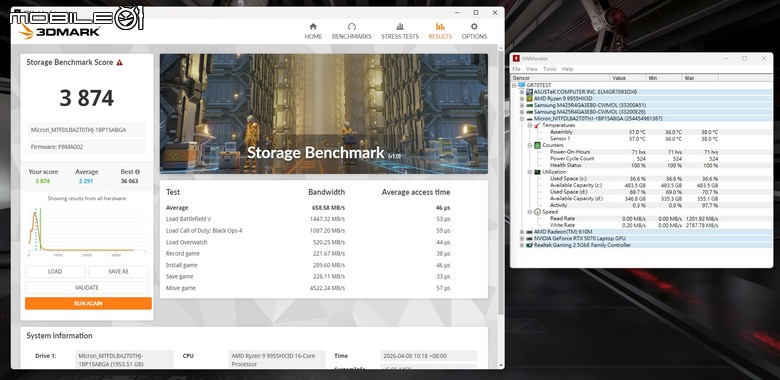Image resolution: width=780 pixels, height=380 pixels.
Task: Open the Tools menu in HWMonitor
Action: [x=550, y=69]
